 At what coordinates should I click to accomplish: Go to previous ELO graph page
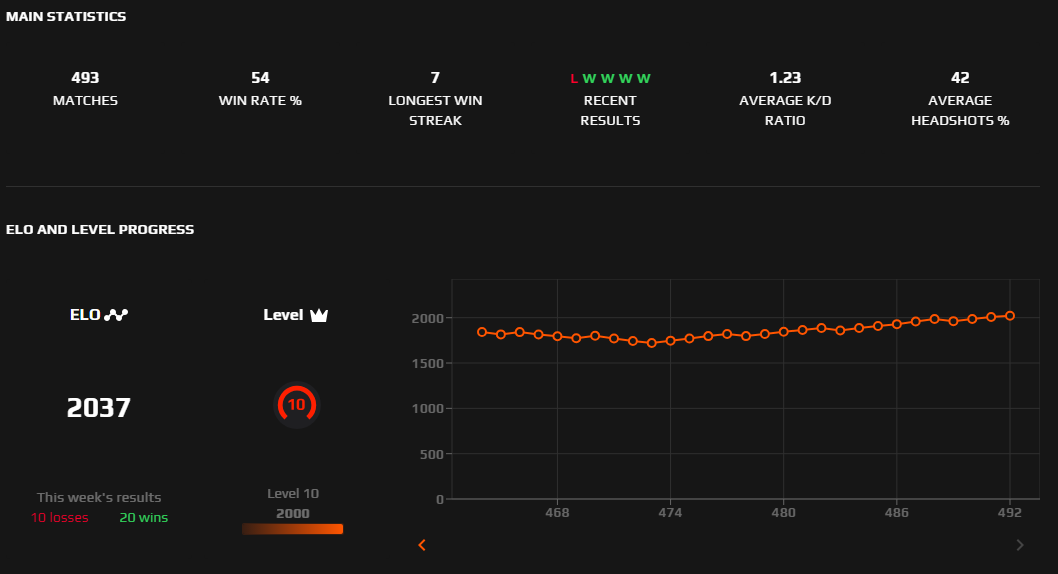[422, 545]
